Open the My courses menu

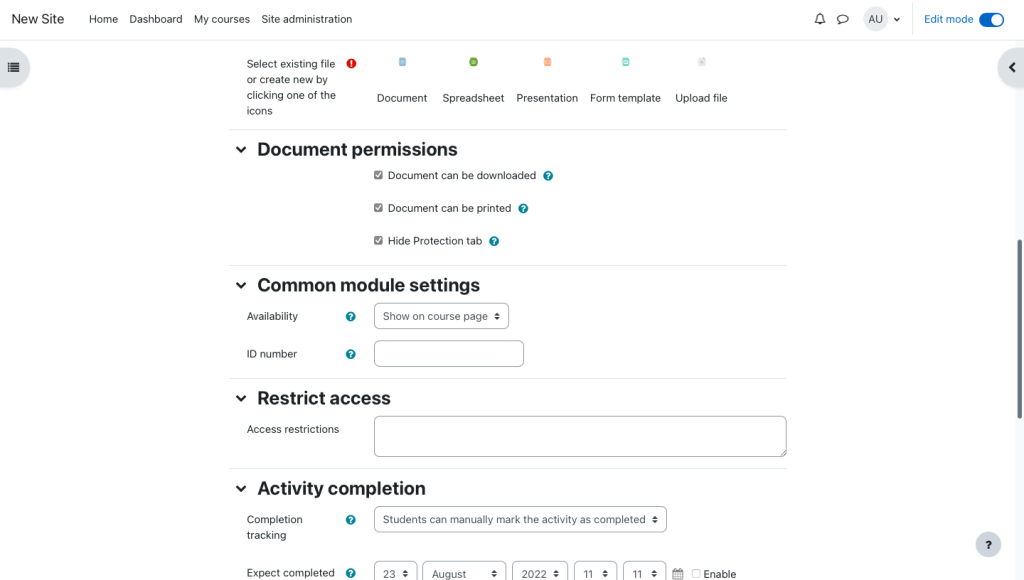point(222,19)
